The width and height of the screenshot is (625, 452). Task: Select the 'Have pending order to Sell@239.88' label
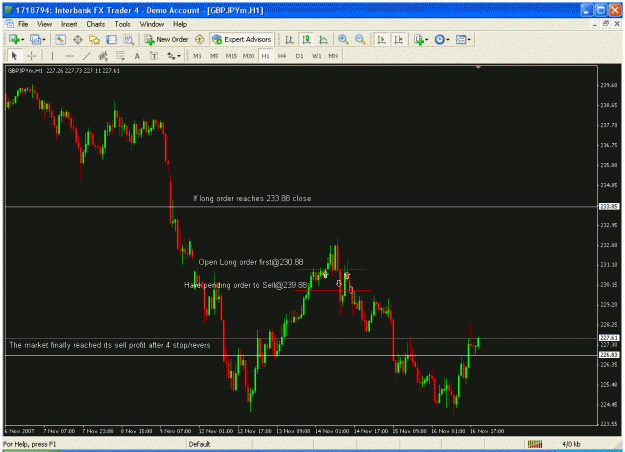246,285
